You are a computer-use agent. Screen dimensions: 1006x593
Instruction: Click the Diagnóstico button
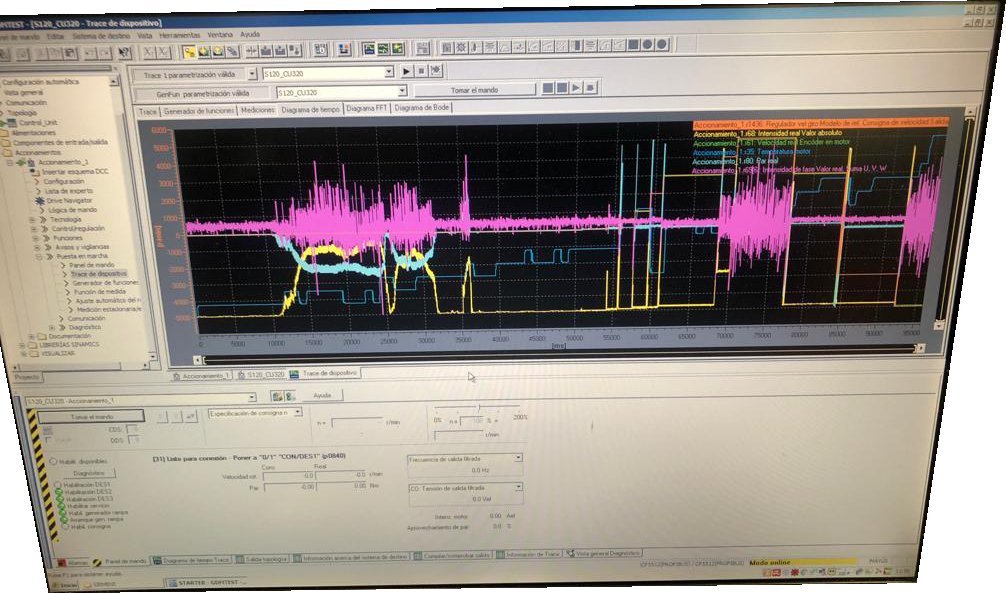[x=89, y=473]
